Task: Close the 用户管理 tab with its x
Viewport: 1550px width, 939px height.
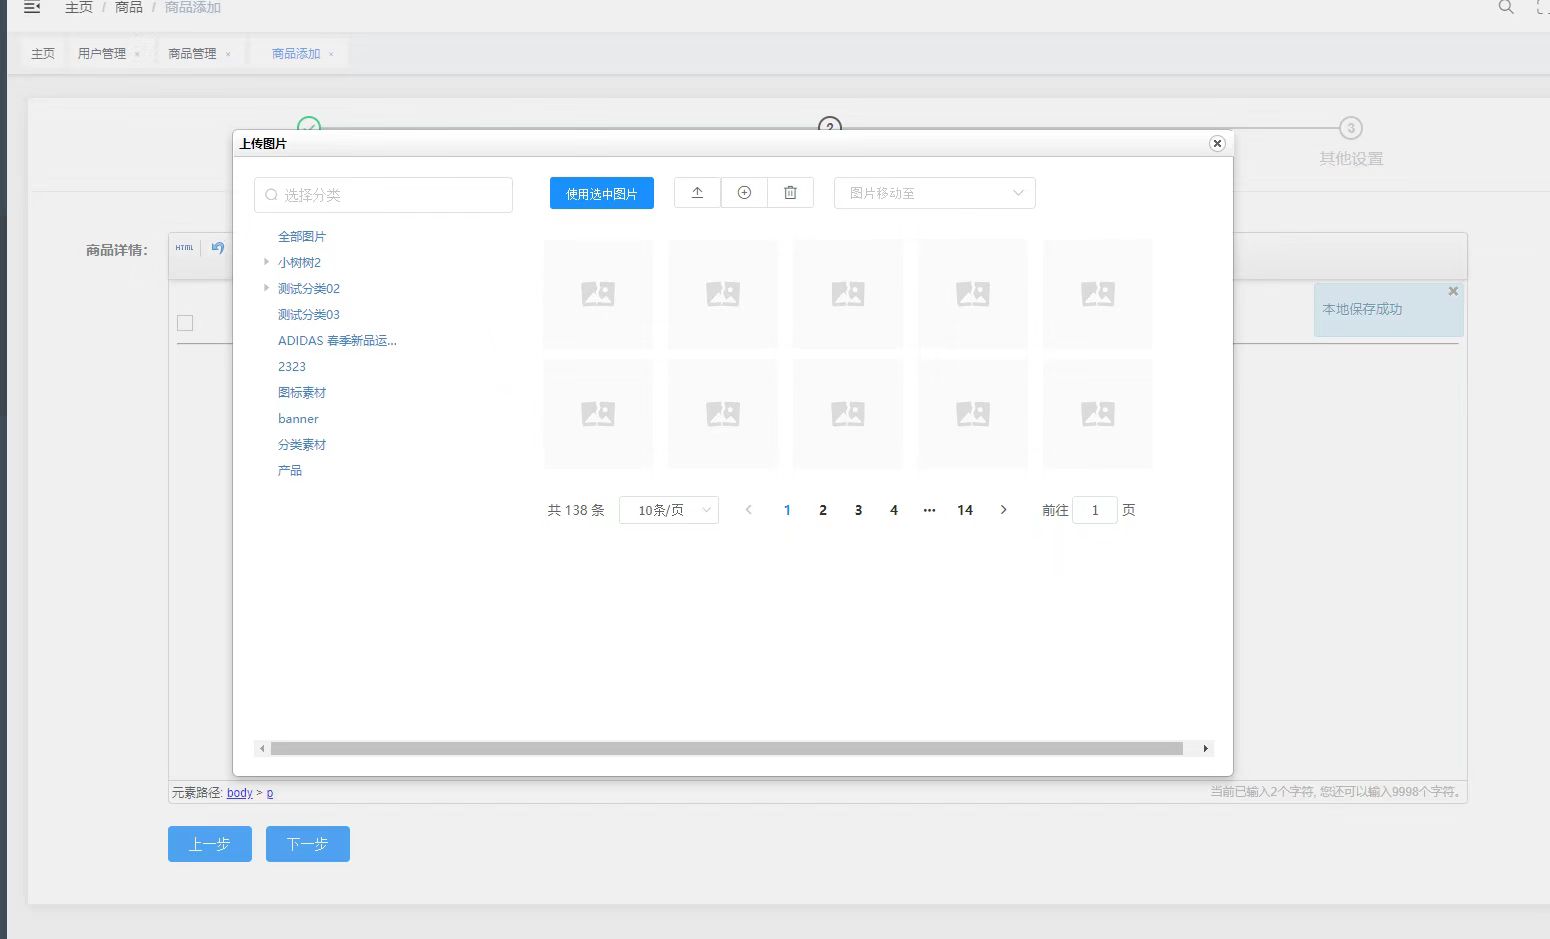Action: pos(137,54)
